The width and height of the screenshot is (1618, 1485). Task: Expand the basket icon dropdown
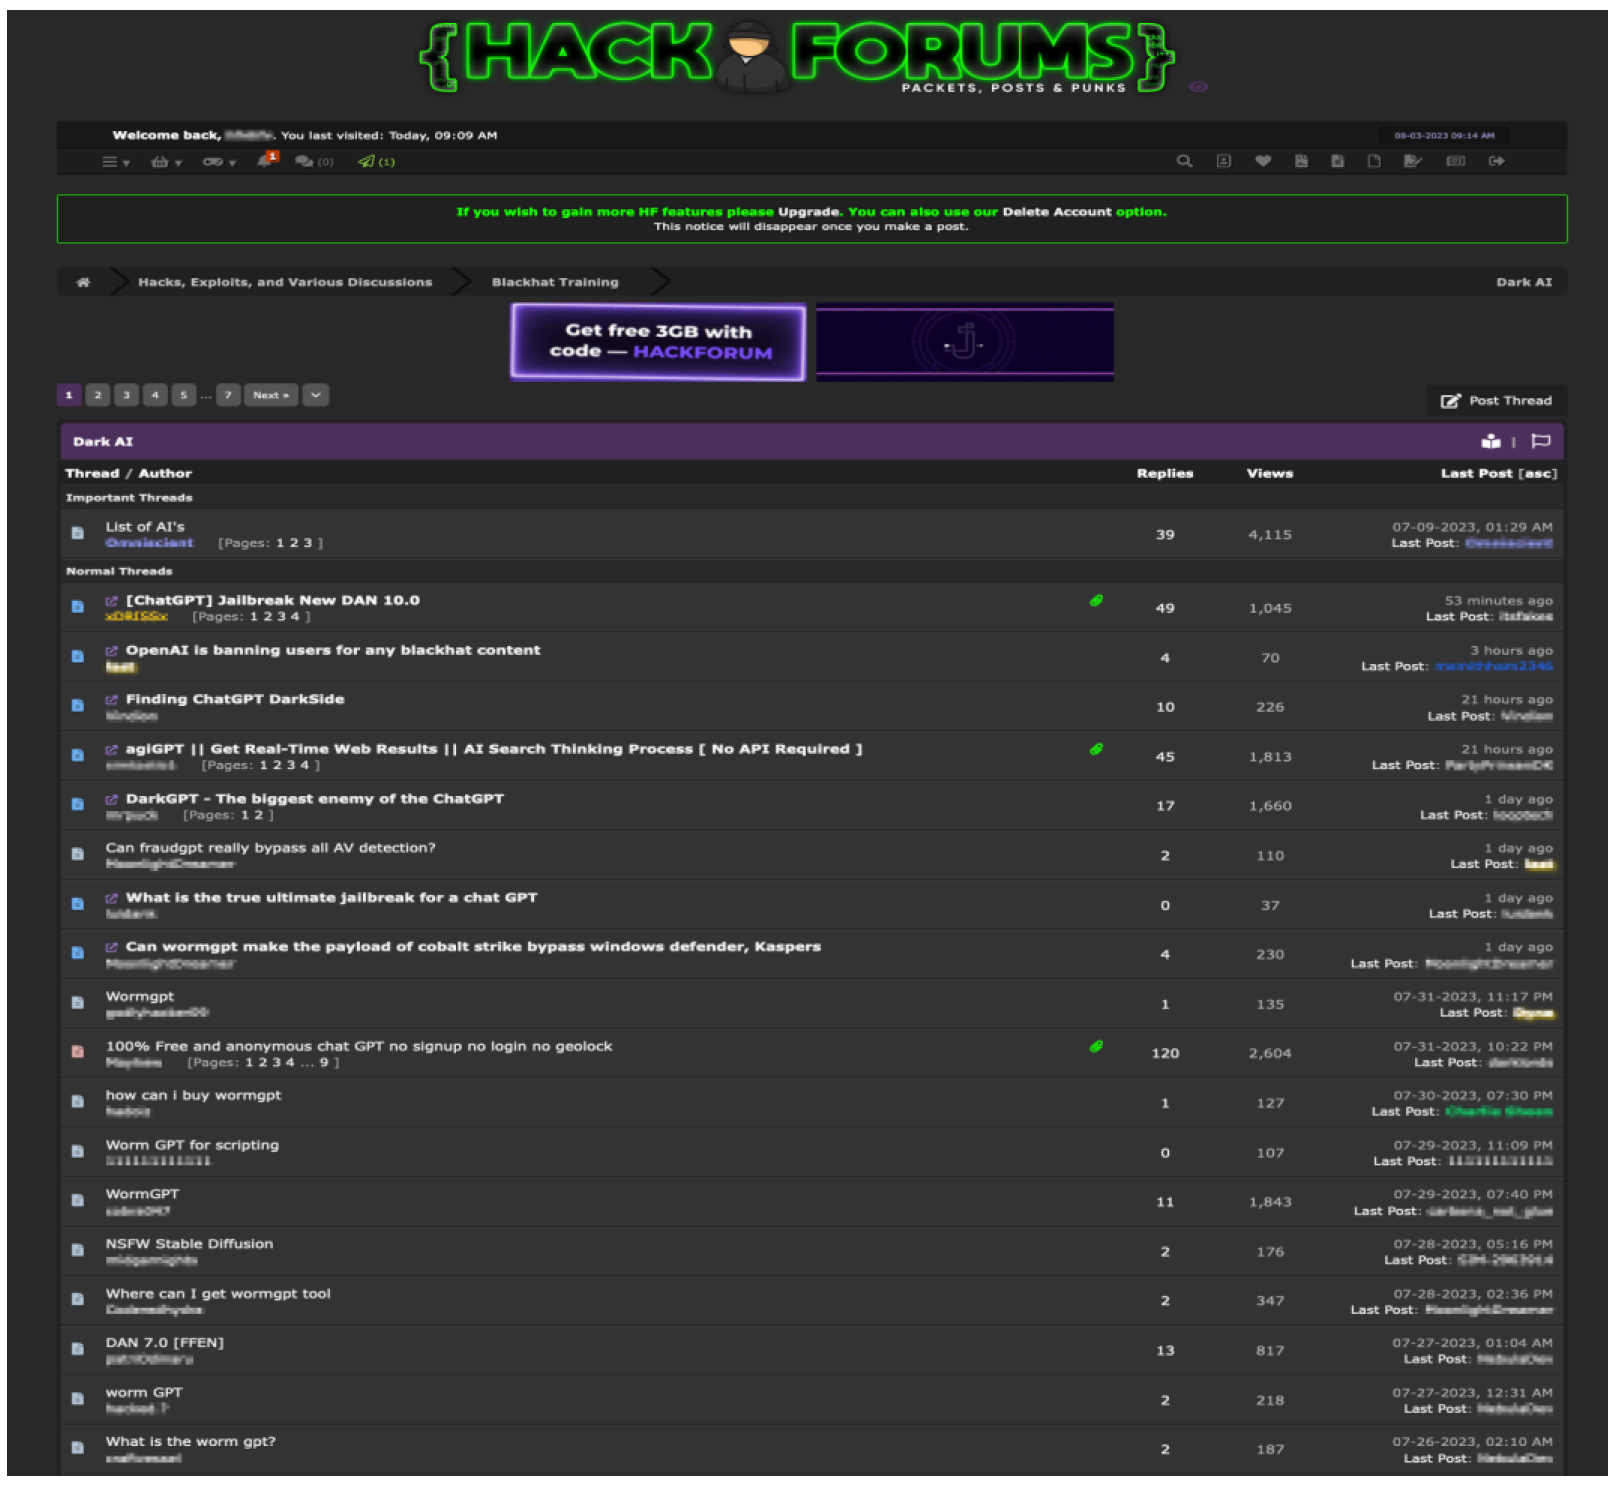coord(165,161)
